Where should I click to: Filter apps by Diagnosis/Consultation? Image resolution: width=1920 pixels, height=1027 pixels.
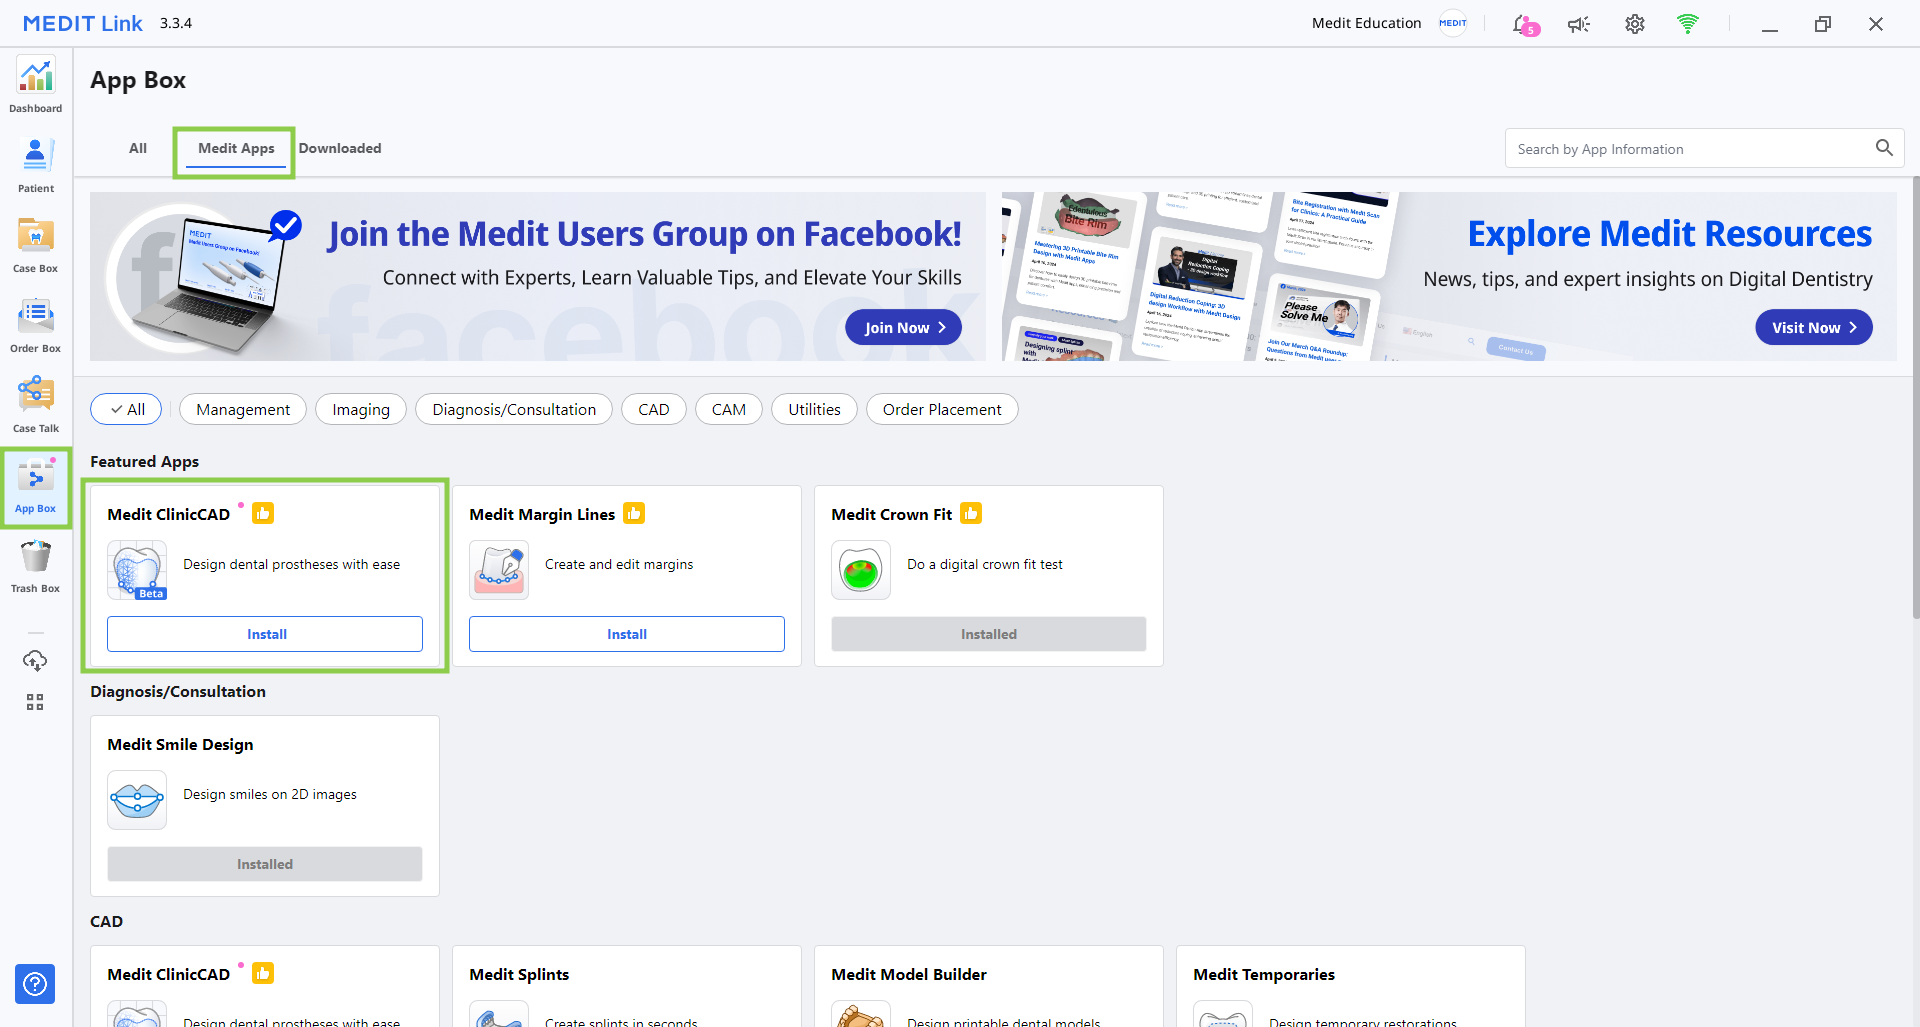tap(514, 409)
